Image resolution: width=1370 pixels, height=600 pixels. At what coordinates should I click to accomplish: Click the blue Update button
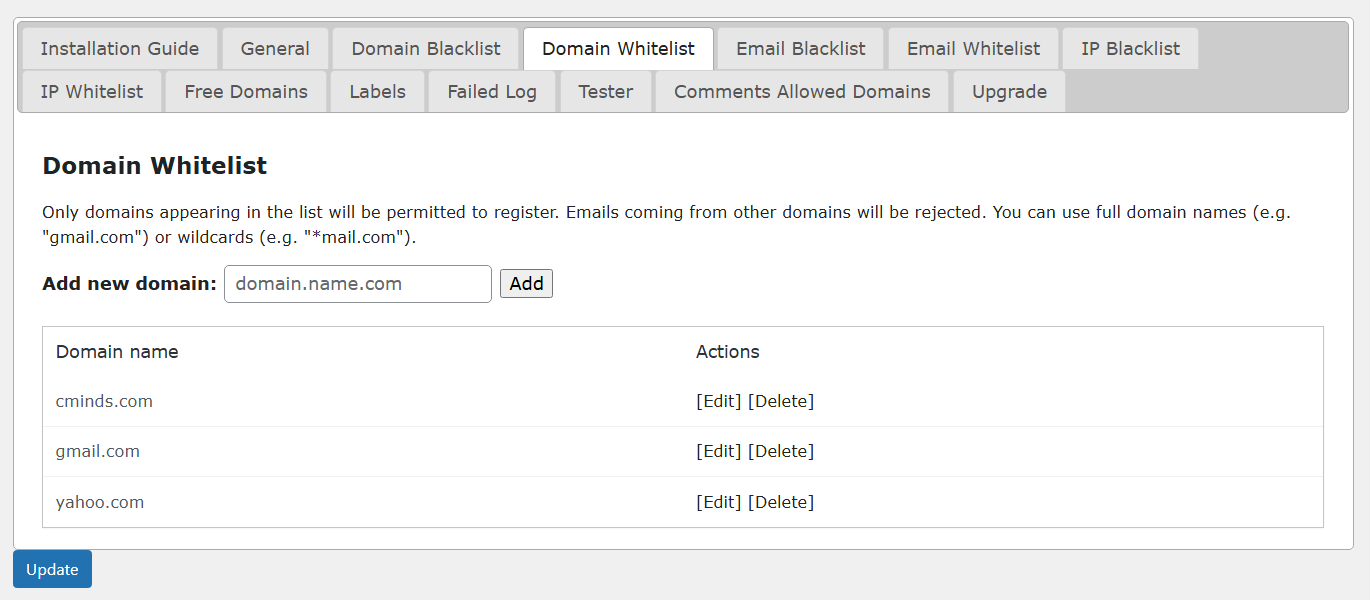click(52, 569)
